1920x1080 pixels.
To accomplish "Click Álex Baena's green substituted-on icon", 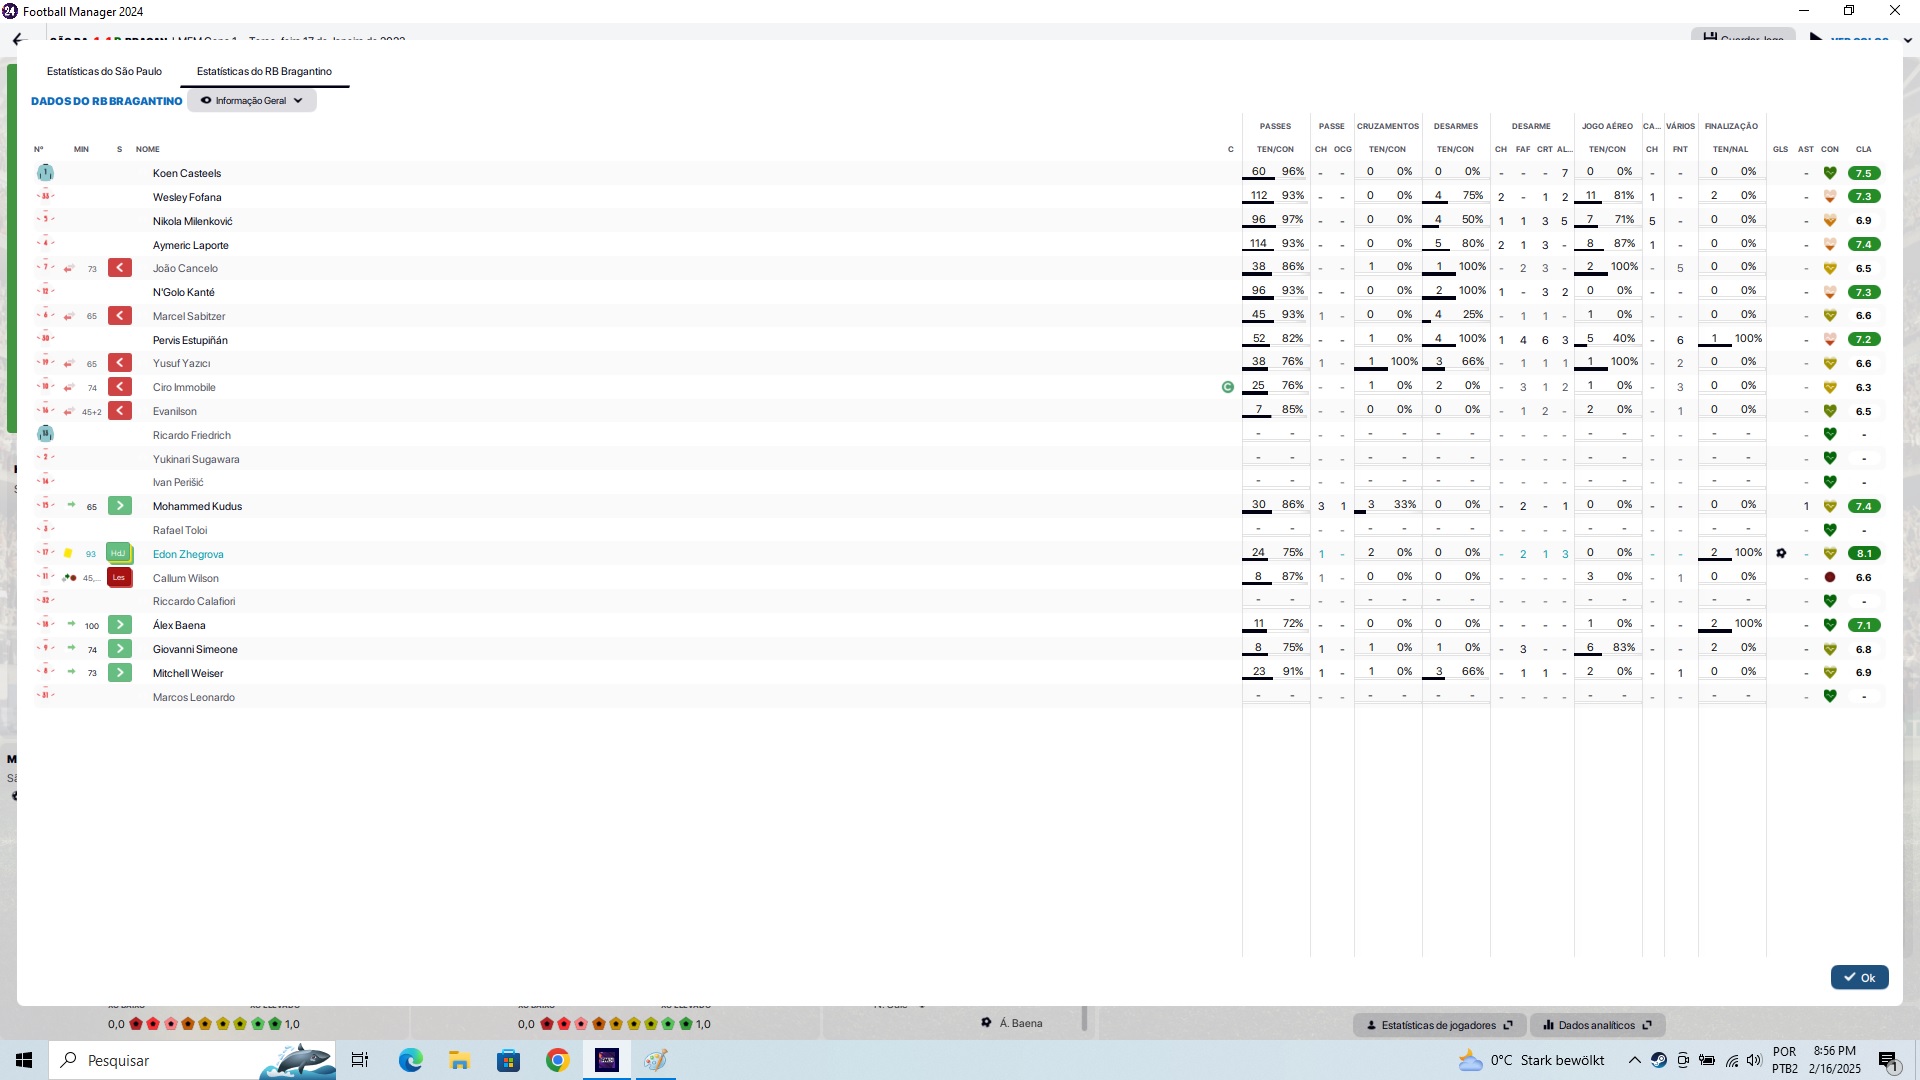I will (120, 625).
